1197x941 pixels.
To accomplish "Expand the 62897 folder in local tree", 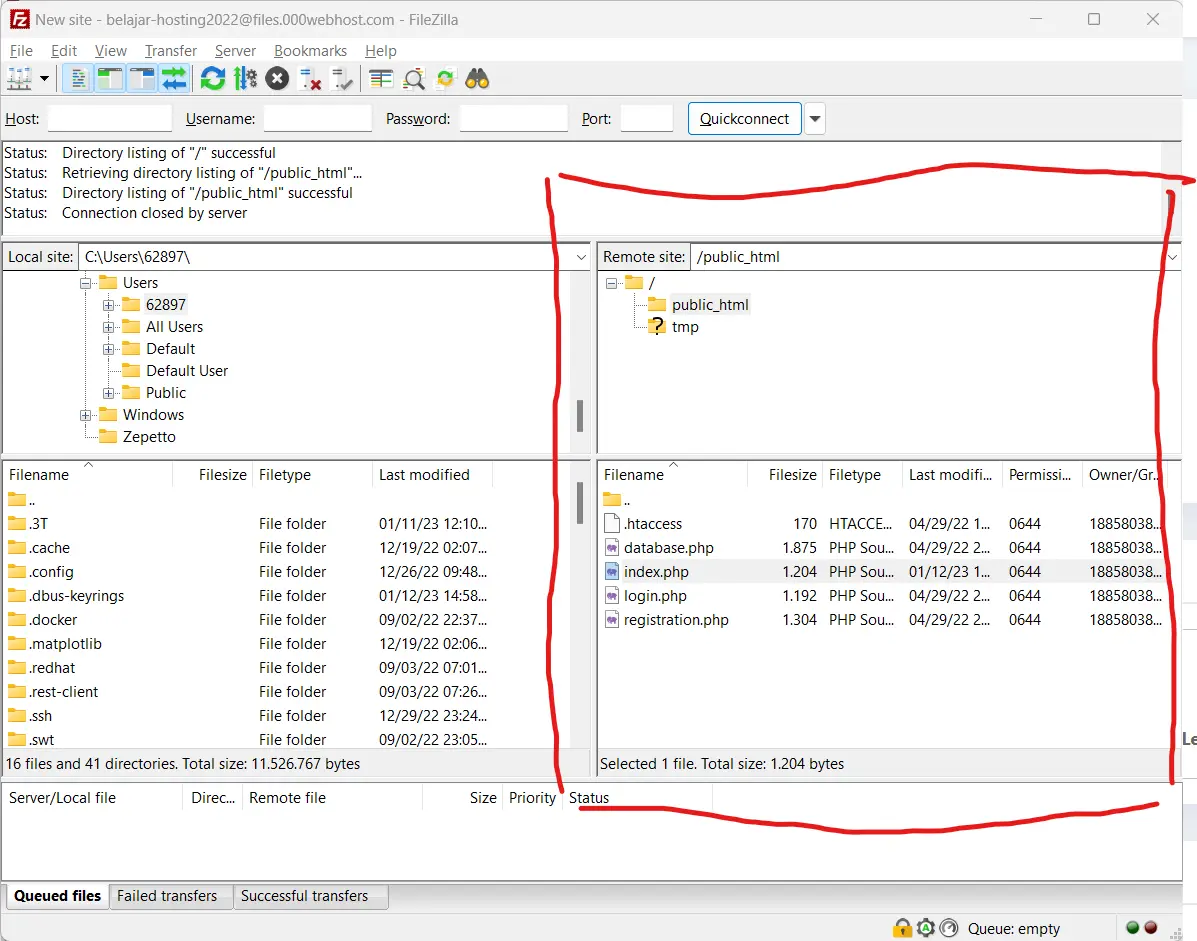I will point(108,305).
